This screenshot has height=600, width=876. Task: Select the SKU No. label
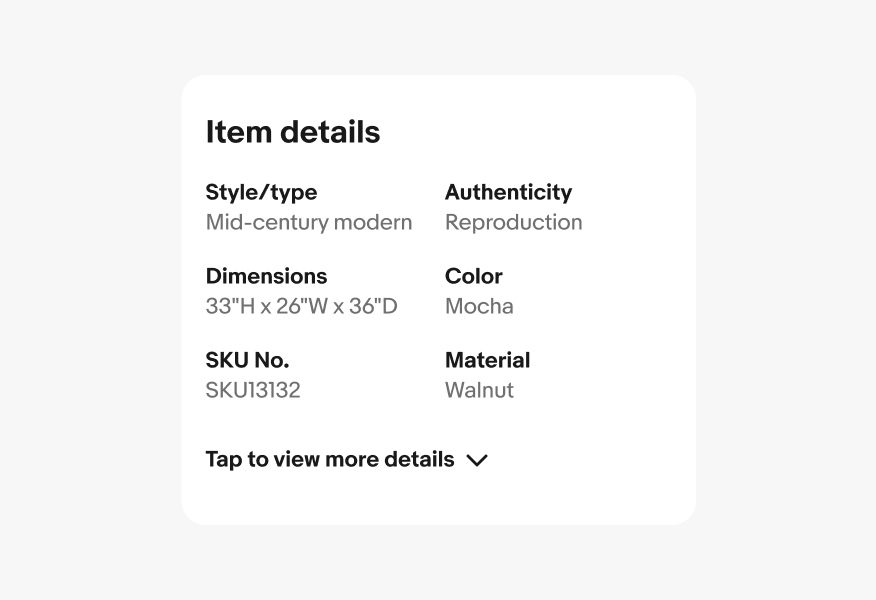click(247, 360)
